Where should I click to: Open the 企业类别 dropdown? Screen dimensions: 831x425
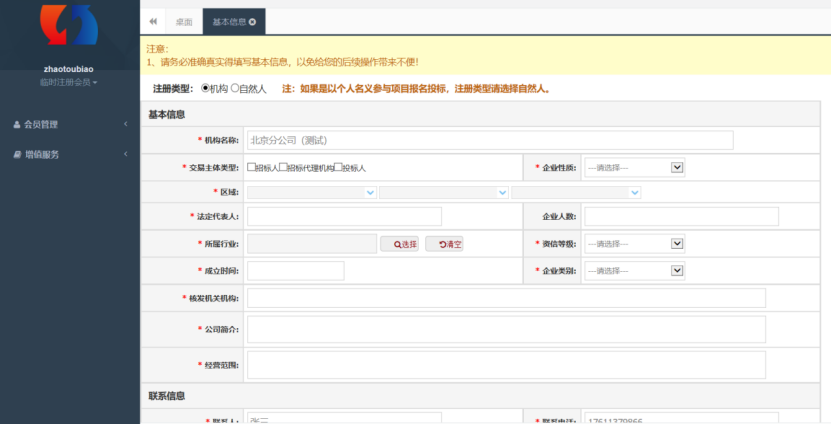coord(634,270)
